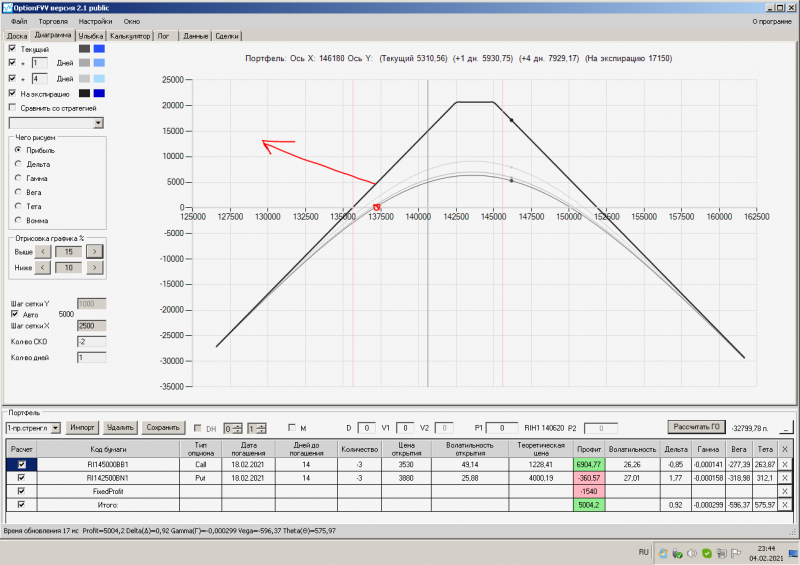Toggle the DH checkbox in portfolio toolbar
This screenshot has width=800, height=565.
197,428
